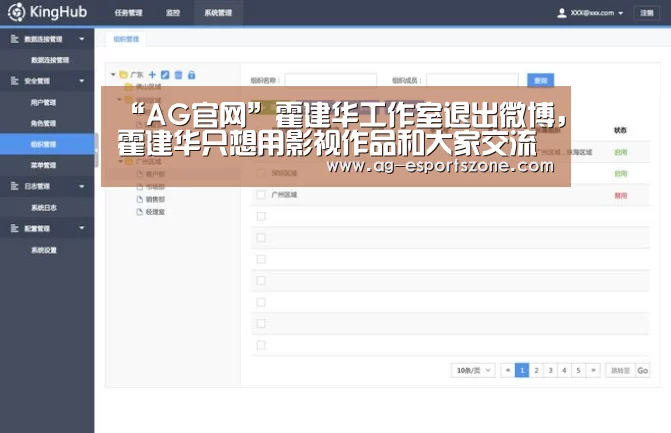Collapse the 配置管理 sidebar group arrow
This screenshot has height=433, width=671.
(x=82, y=228)
